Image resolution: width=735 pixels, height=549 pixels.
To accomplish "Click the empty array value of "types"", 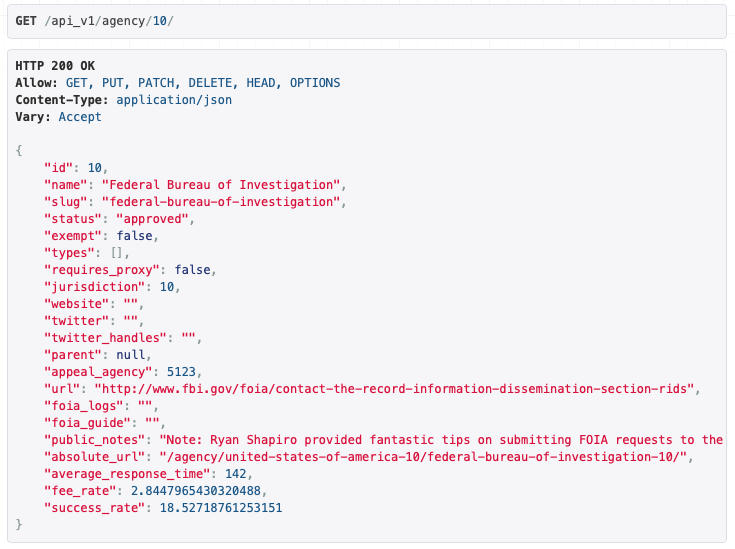I will [116, 253].
